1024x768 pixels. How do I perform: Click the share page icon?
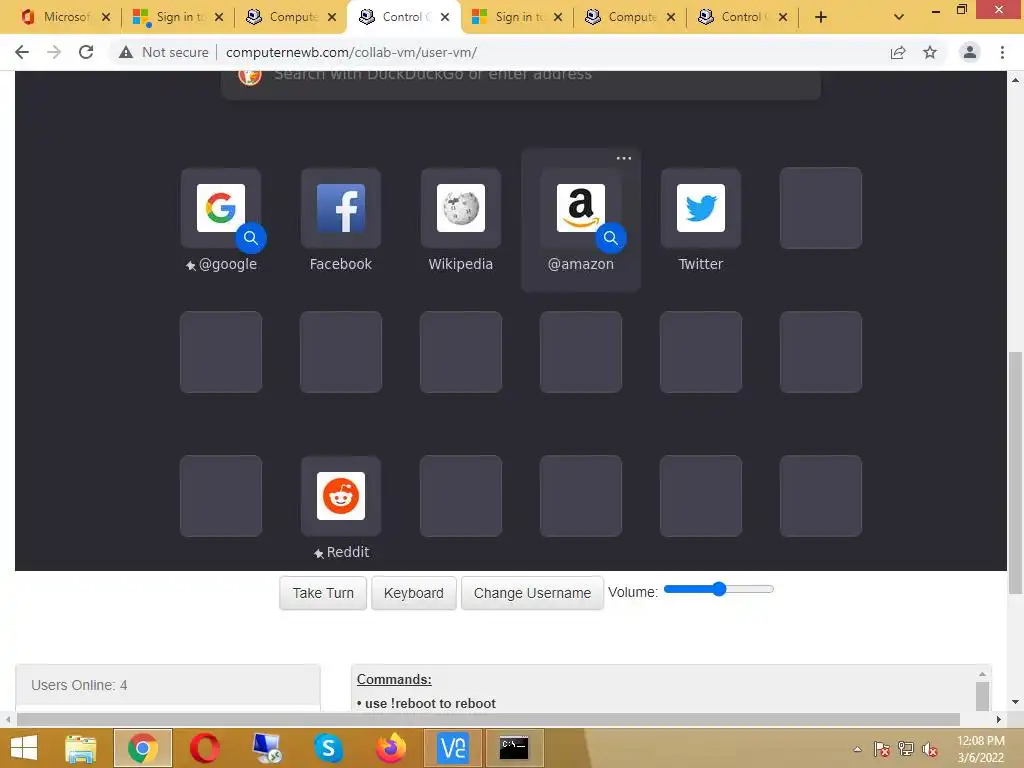tap(898, 52)
